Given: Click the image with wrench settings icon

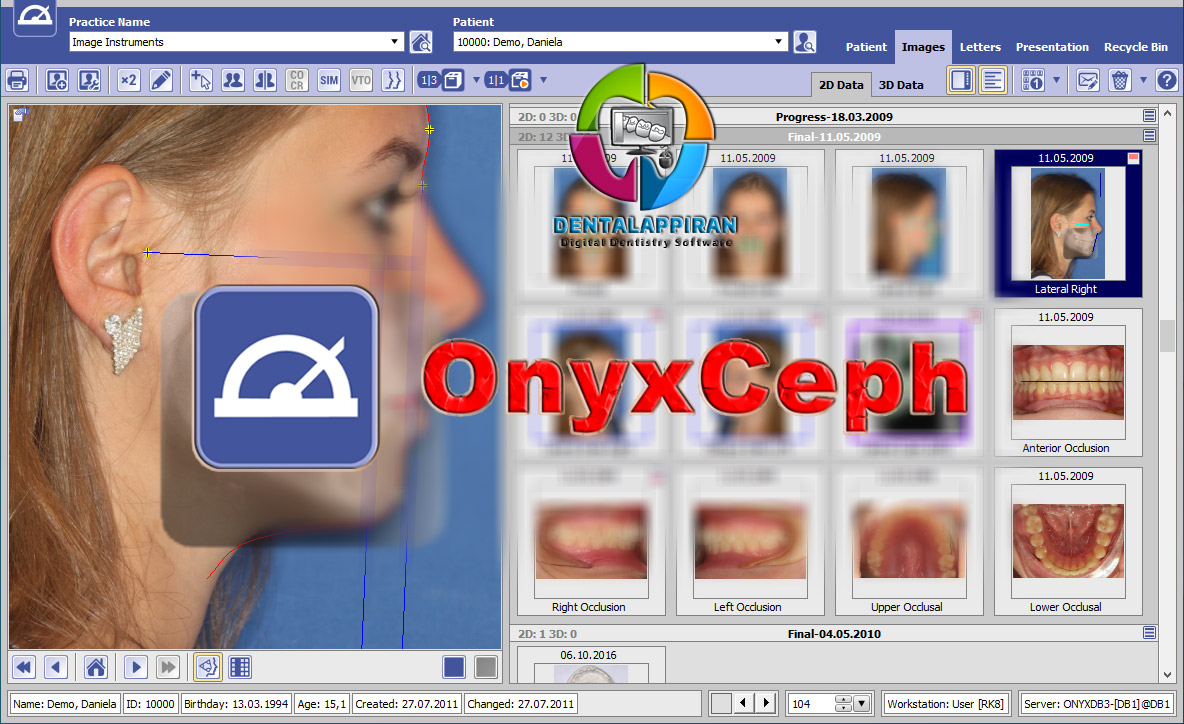Looking at the screenshot, I should (x=89, y=80).
